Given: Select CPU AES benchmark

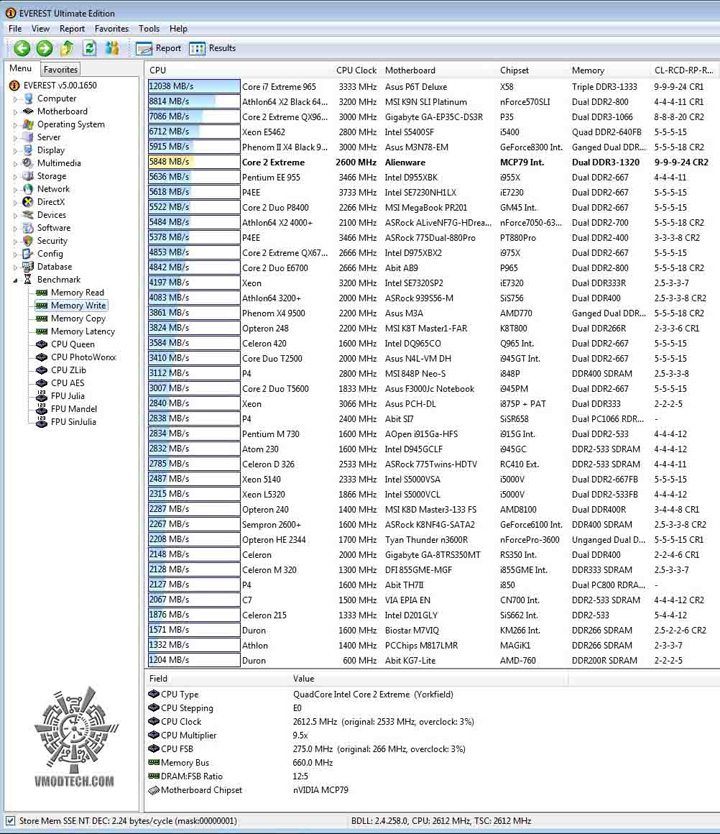Looking at the screenshot, I should 67,383.
